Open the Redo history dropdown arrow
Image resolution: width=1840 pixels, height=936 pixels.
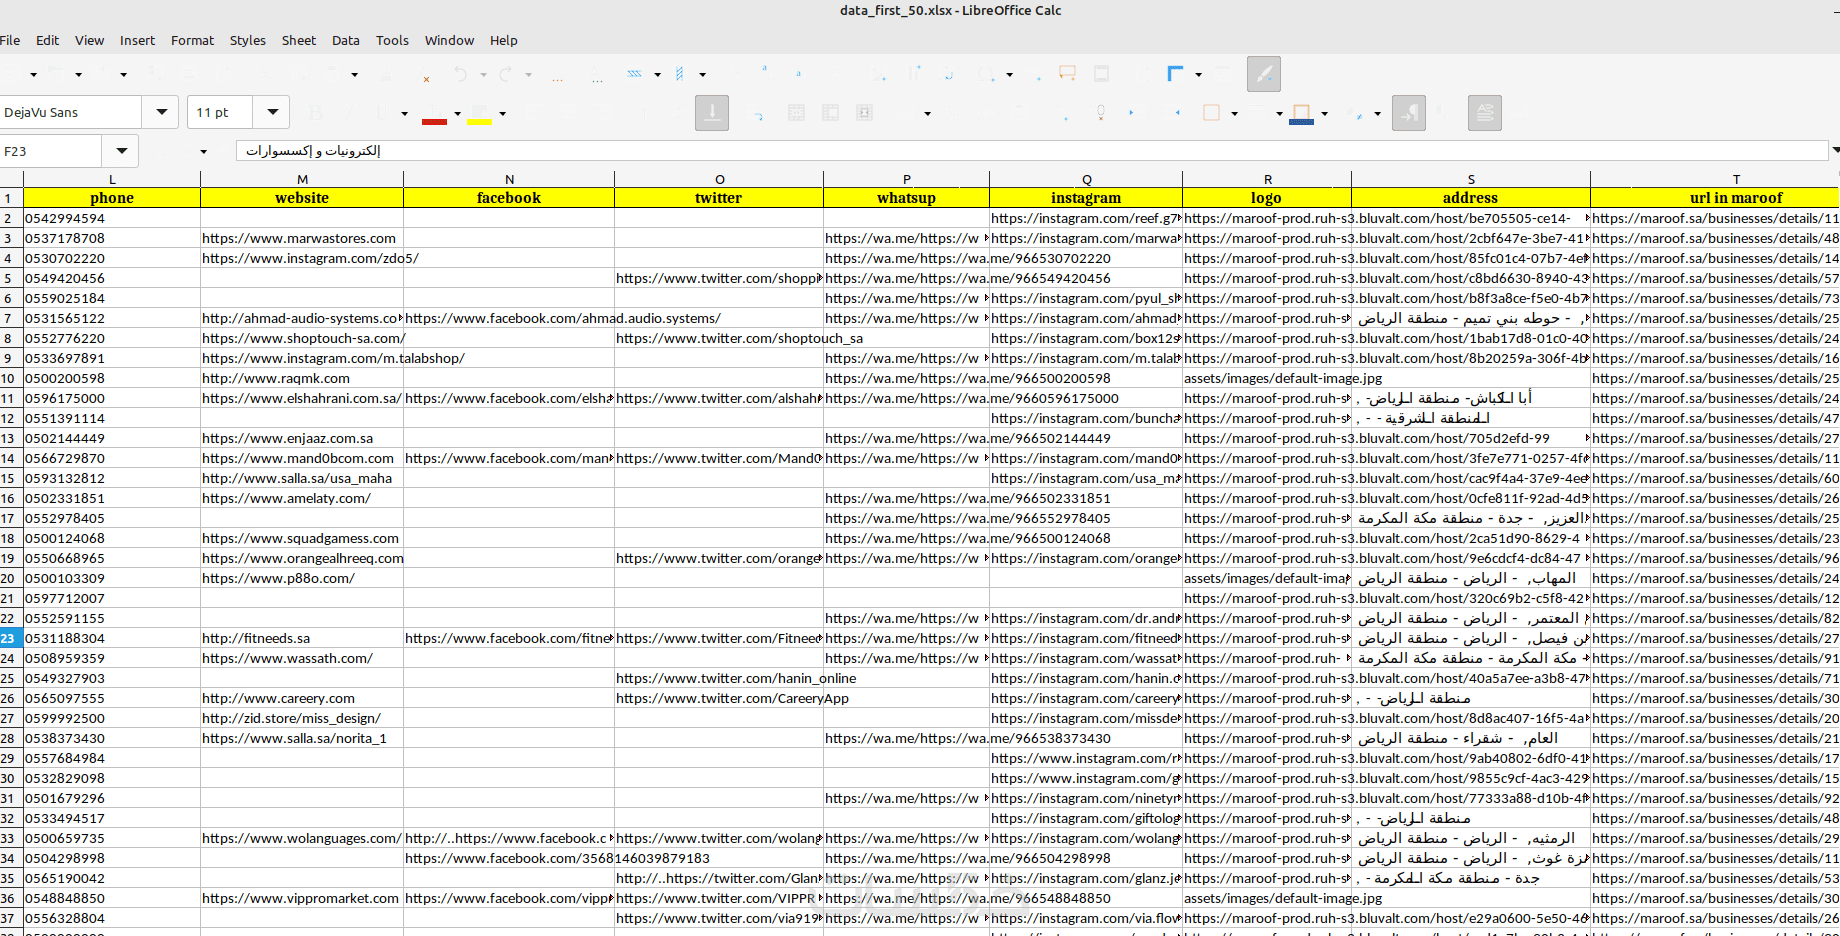pyautogui.click(x=529, y=75)
